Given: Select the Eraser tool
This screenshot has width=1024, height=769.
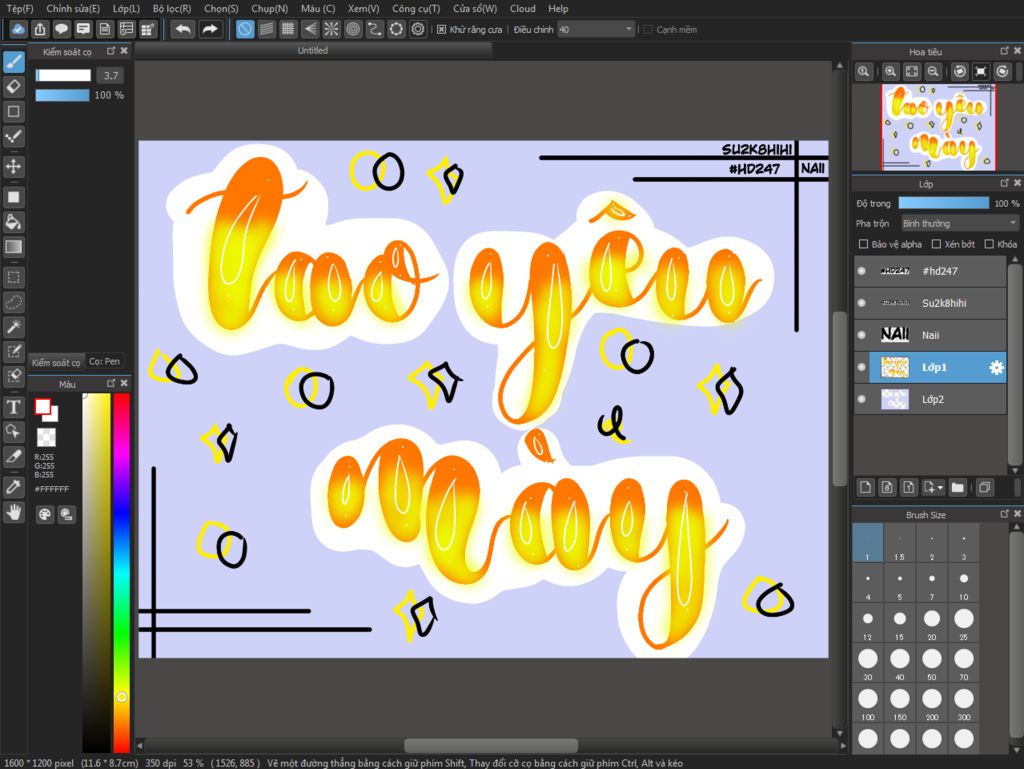Looking at the screenshot, I should [14, 86].
